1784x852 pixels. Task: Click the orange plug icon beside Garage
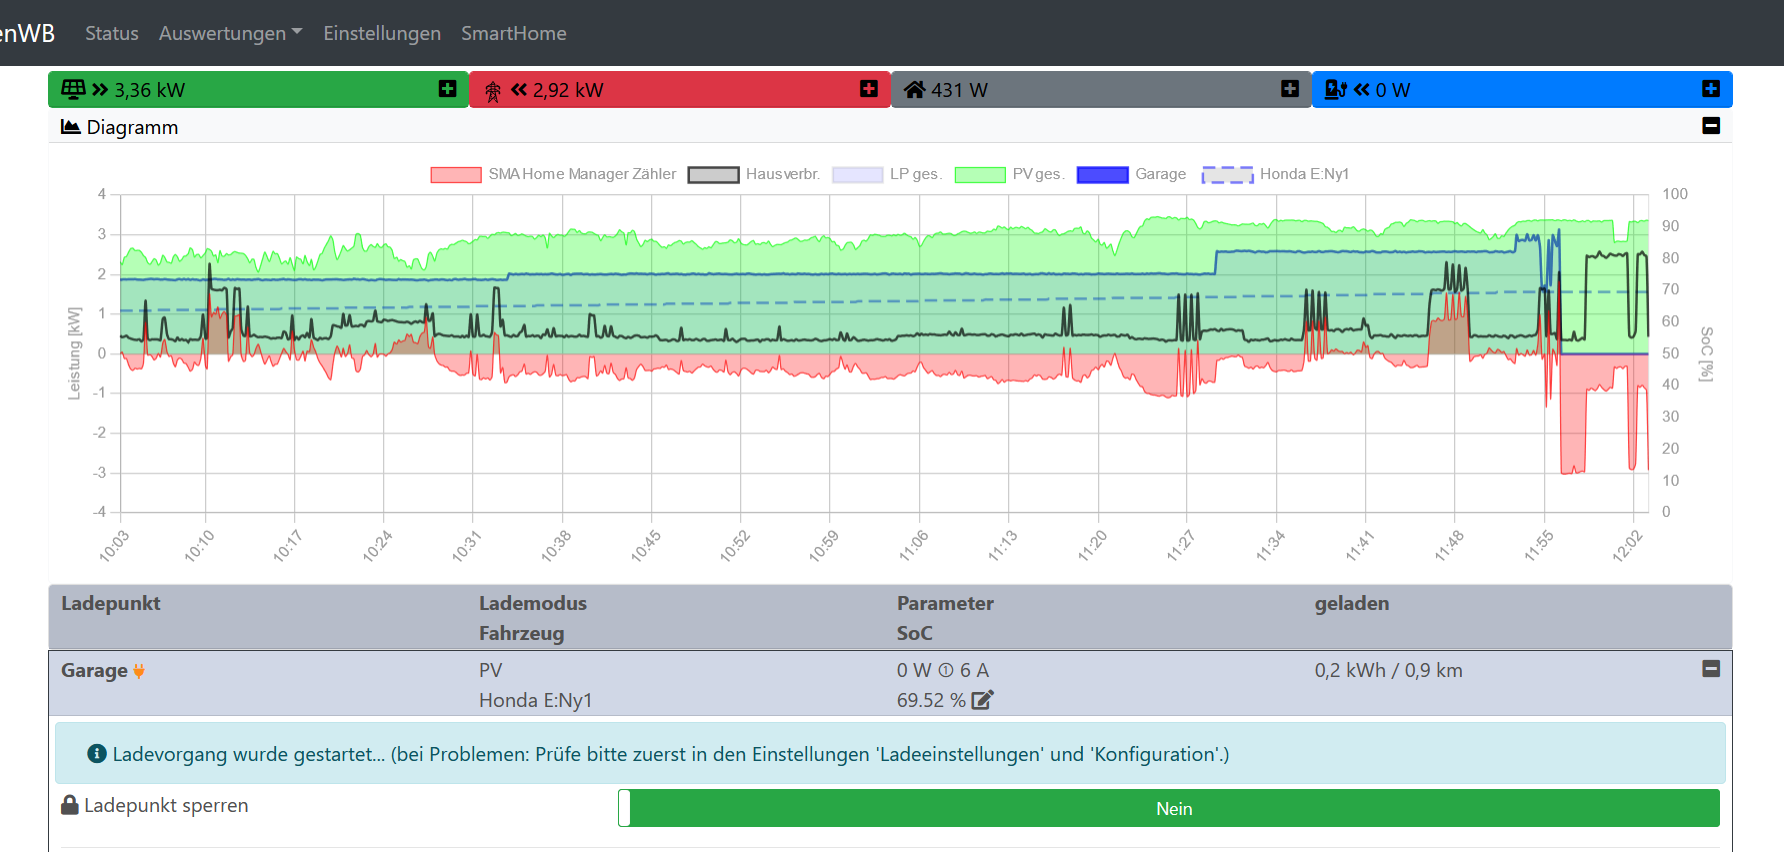139,671
